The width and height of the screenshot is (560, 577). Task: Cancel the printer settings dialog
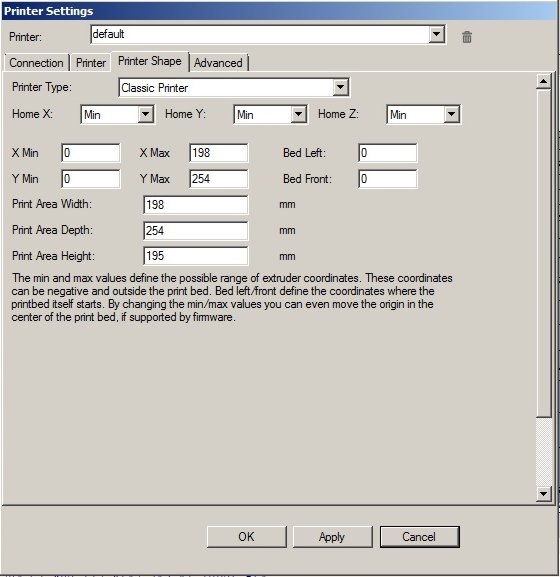(419, 537)
